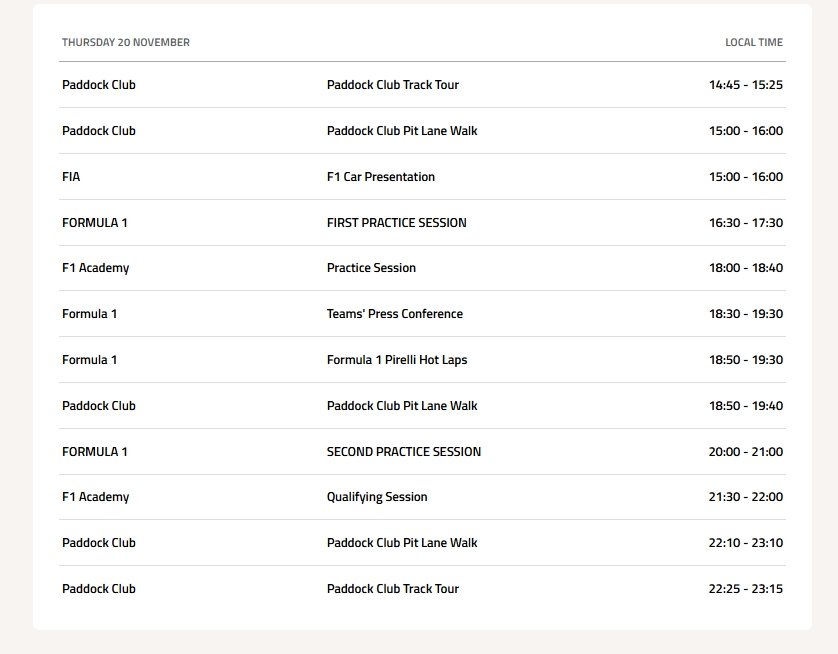Select the 16:30 - 17:30 time slot

coord(745,223)
